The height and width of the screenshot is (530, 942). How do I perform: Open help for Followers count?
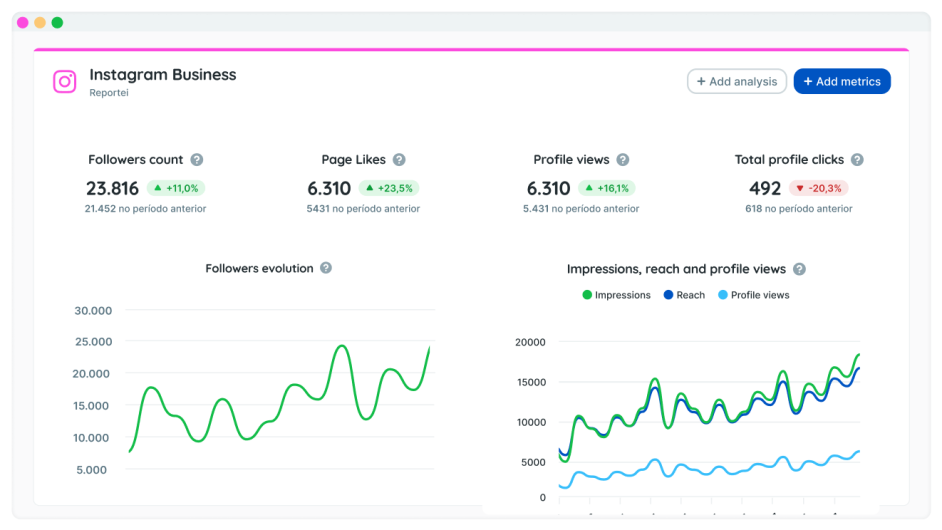coord(197,160)
